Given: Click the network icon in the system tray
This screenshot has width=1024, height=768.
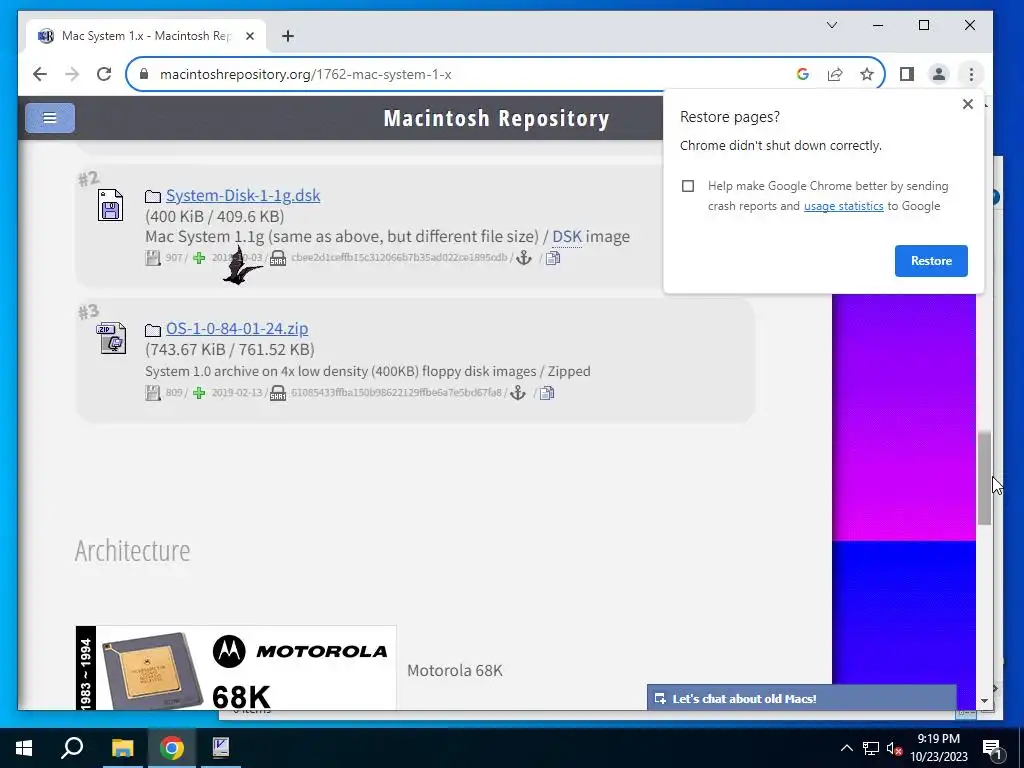Looking at the screenshot, I should tap(871, 748).
